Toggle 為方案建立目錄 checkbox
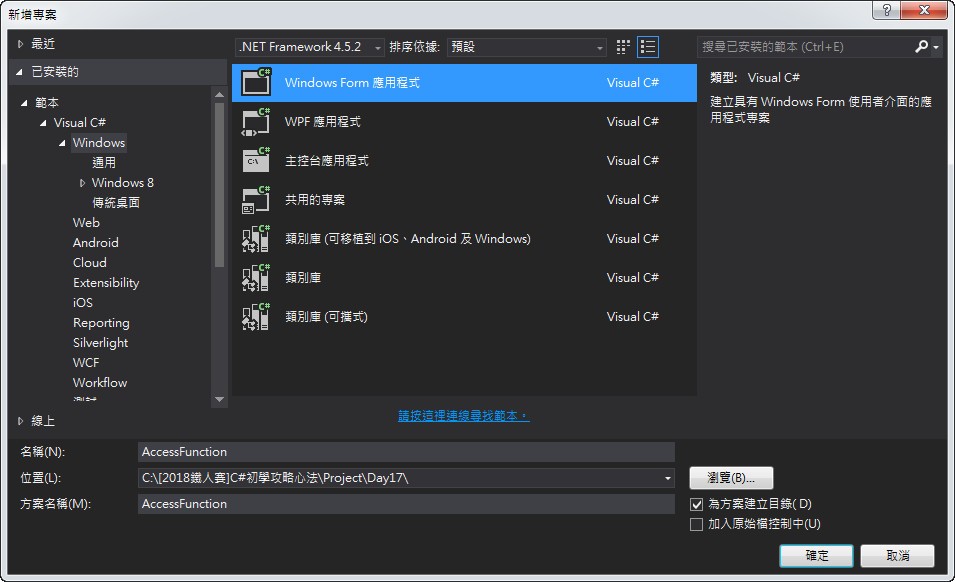Screen dimensions: 955x582 pos(696,504)
